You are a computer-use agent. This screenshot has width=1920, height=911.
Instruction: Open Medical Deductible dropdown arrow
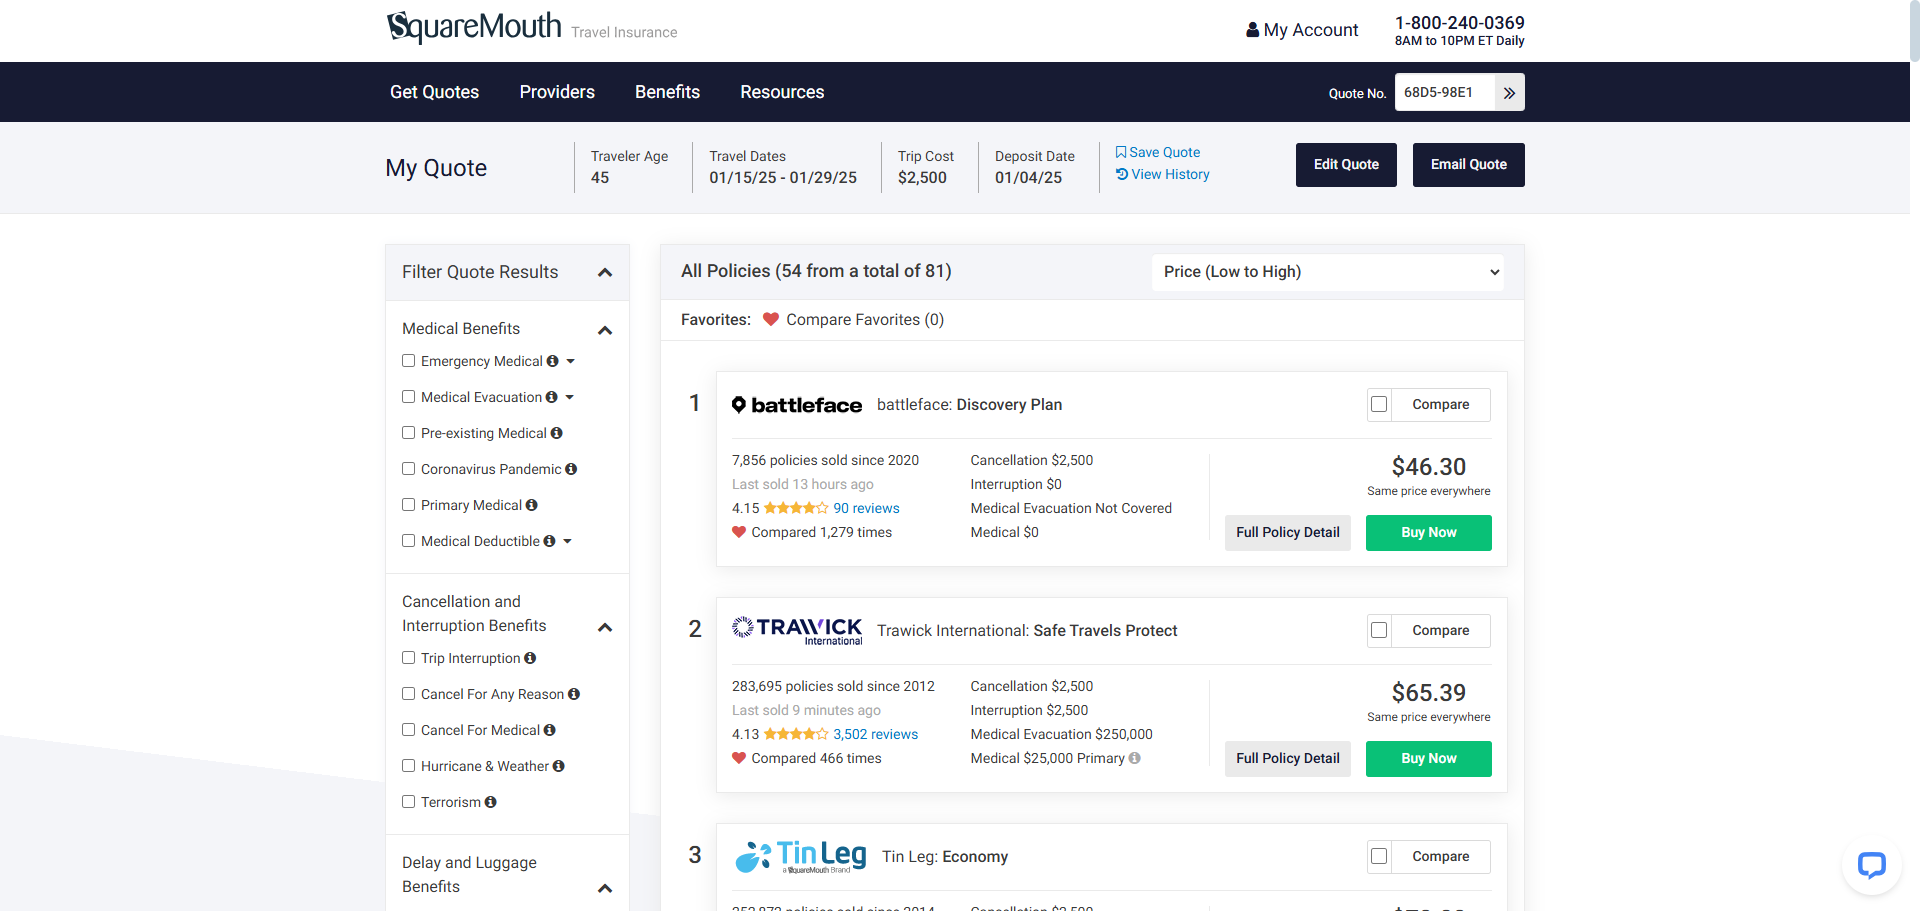click(568, 541)
